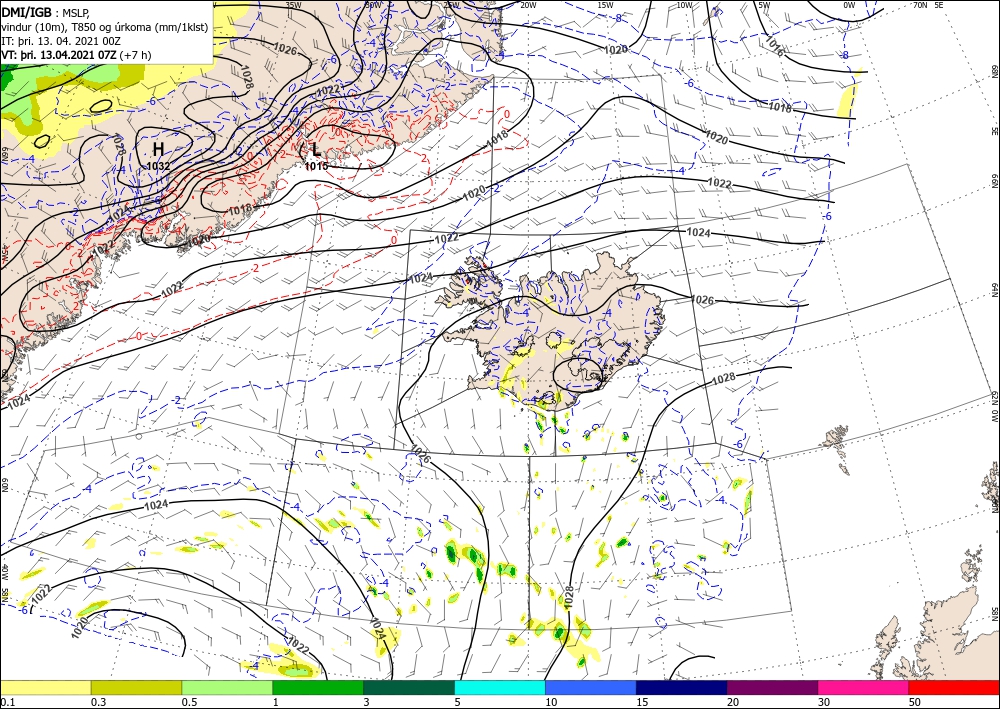Image resolution: width=1000 pixels, height=709 pixels.
Task: Click the high pressure 'H' symbol over Greenland
Action: click(158, 149)
